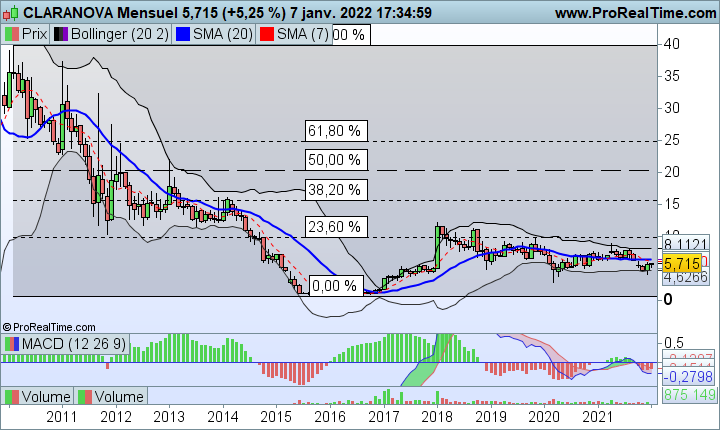Click the candlestick icon beside CLARANOVA title

coord(11,13)
